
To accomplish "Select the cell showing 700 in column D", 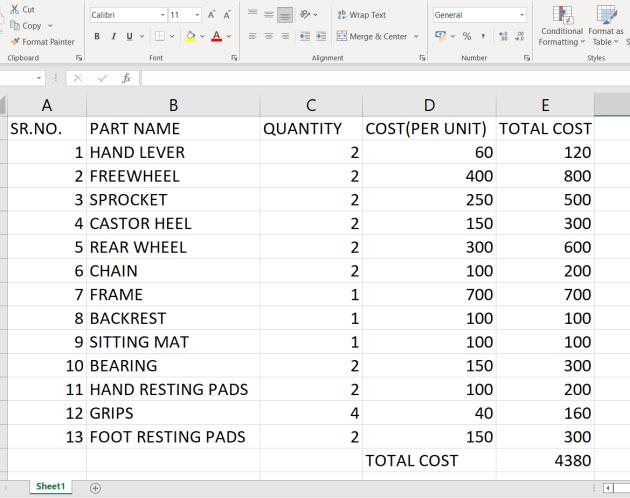I will tap(430, 295).
